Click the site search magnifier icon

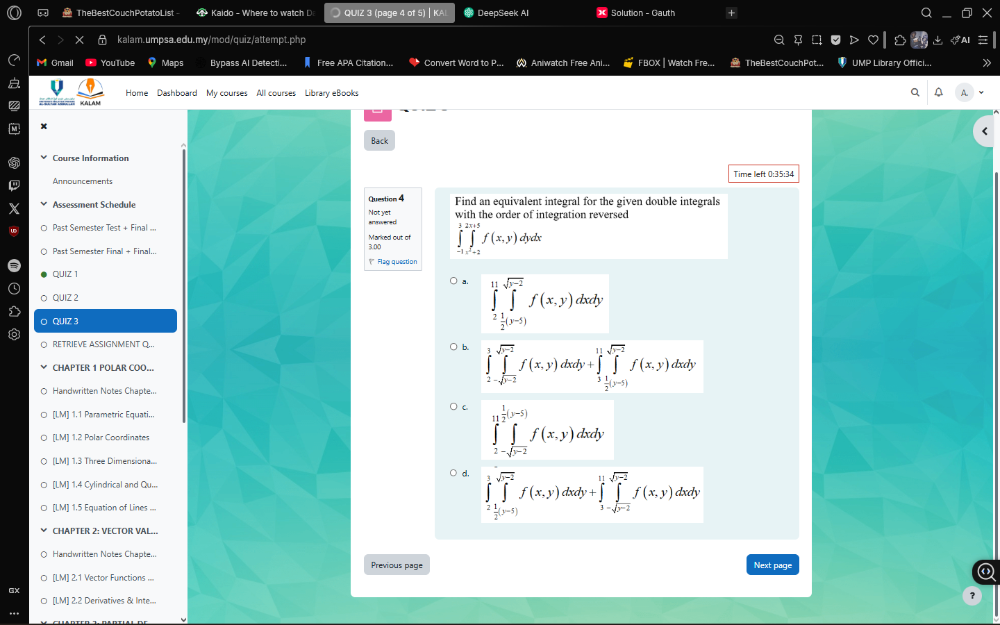pos(914,92)
